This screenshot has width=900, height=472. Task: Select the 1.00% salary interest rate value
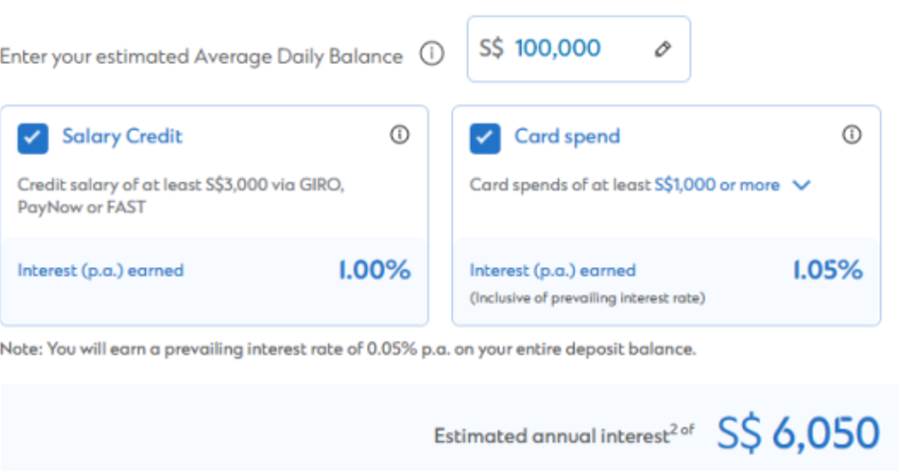376,270
